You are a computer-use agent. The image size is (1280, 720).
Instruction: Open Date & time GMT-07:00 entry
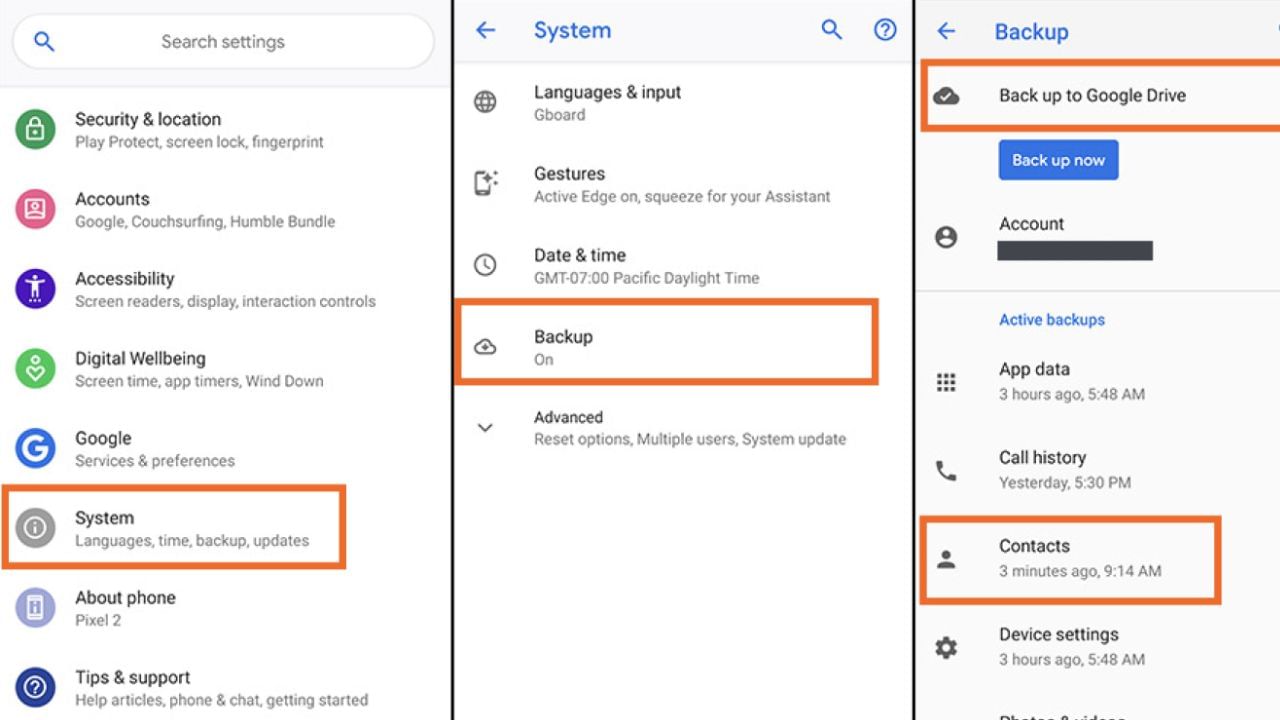(x=683, y=265)
